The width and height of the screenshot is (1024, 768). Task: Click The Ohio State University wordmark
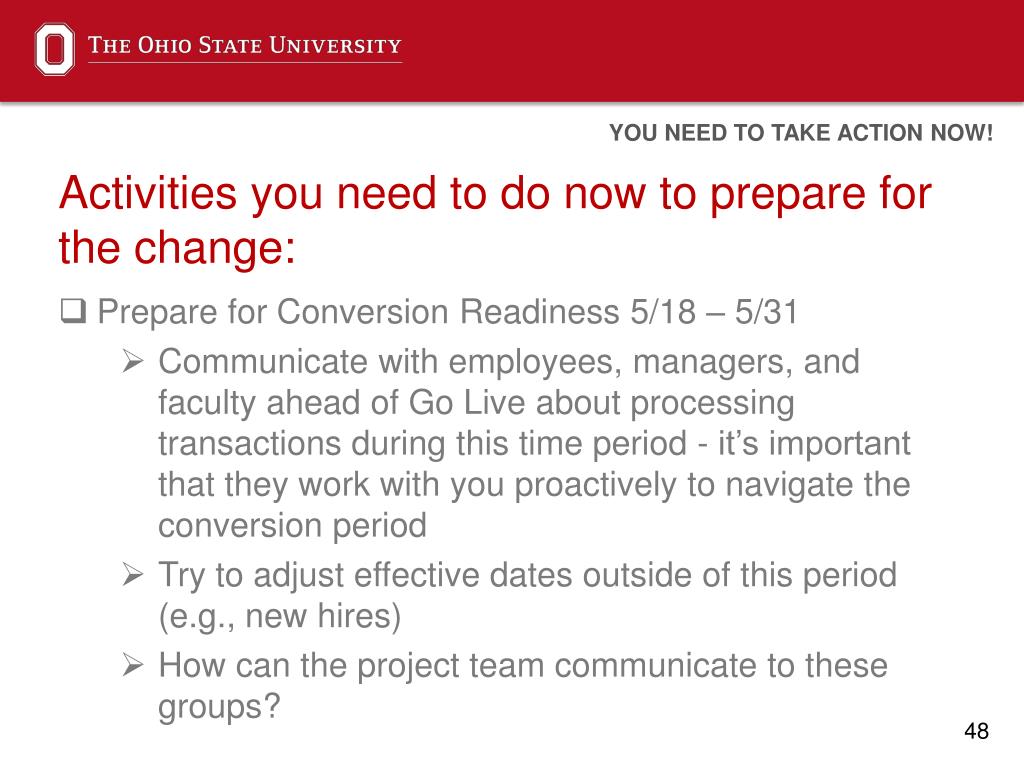coord(245,45)
